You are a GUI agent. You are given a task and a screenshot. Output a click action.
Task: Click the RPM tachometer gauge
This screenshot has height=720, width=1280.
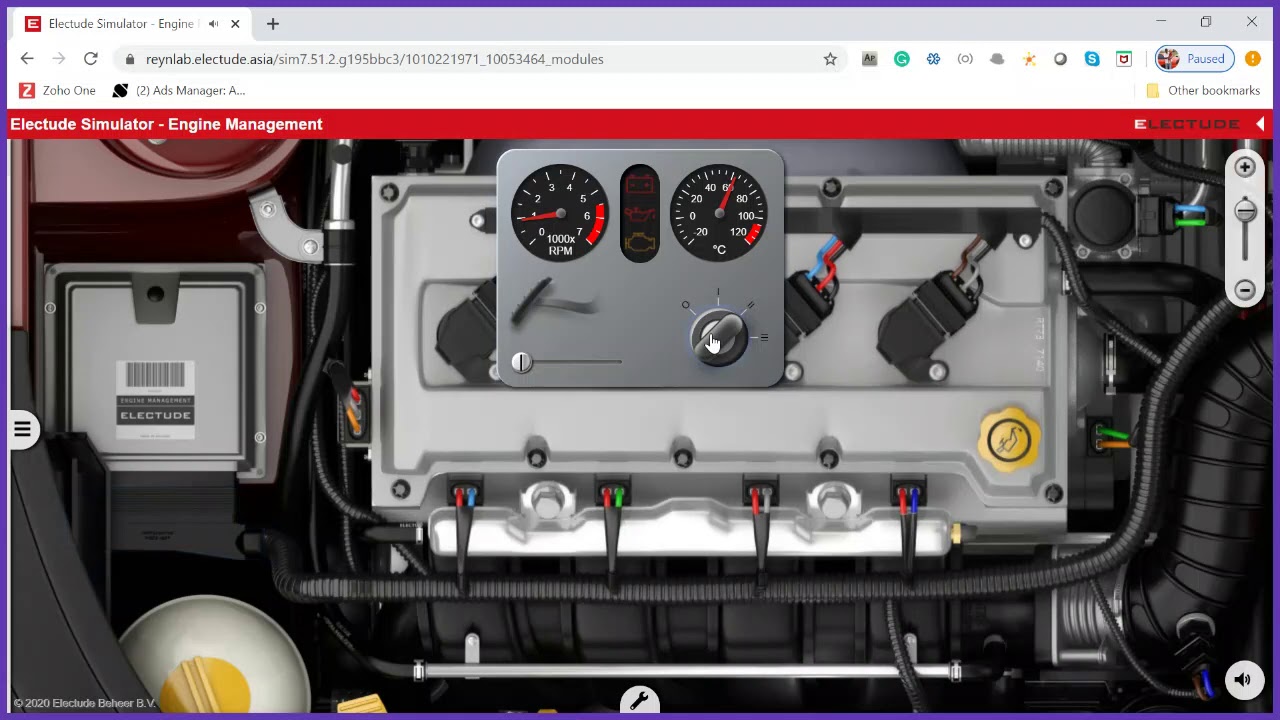coord(560,213)
